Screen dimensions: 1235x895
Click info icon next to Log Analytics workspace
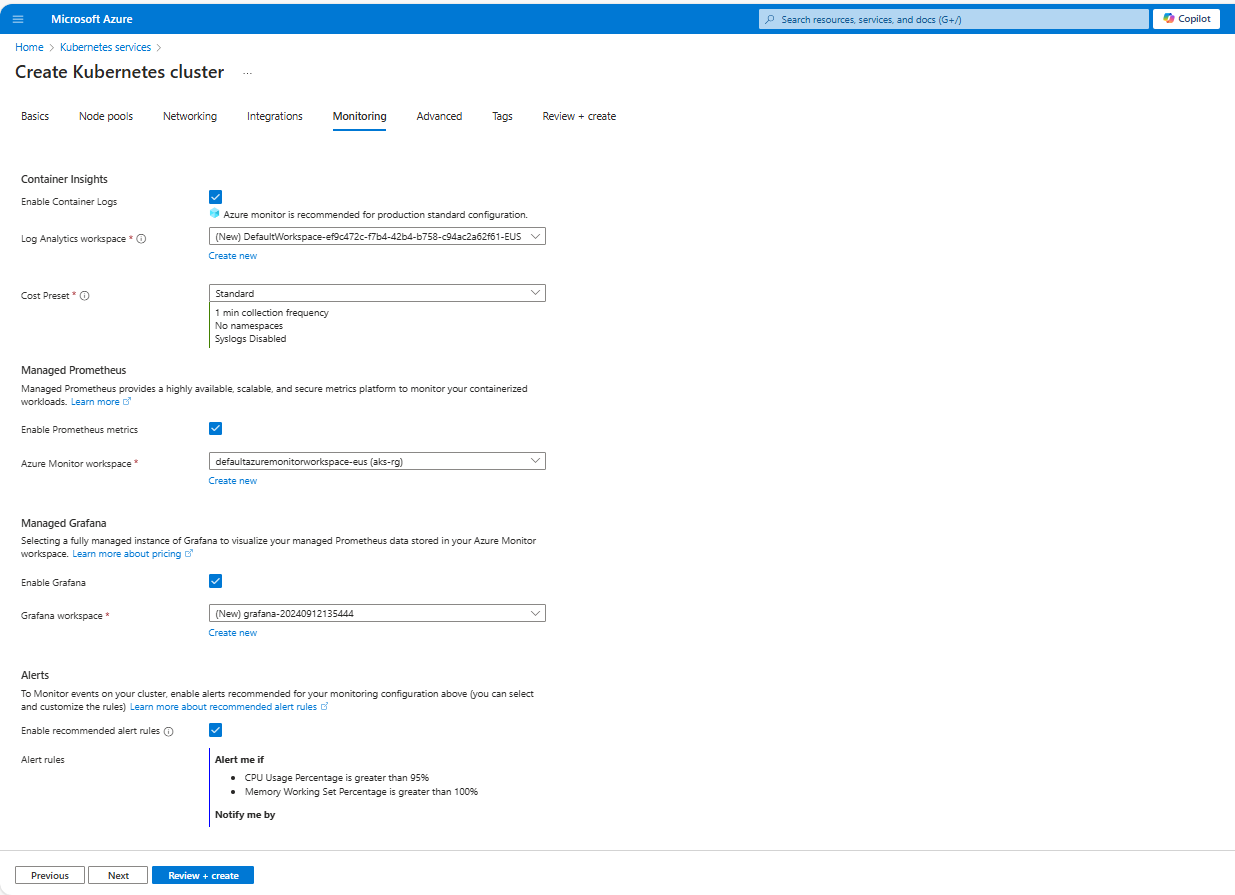coord(141,239)
